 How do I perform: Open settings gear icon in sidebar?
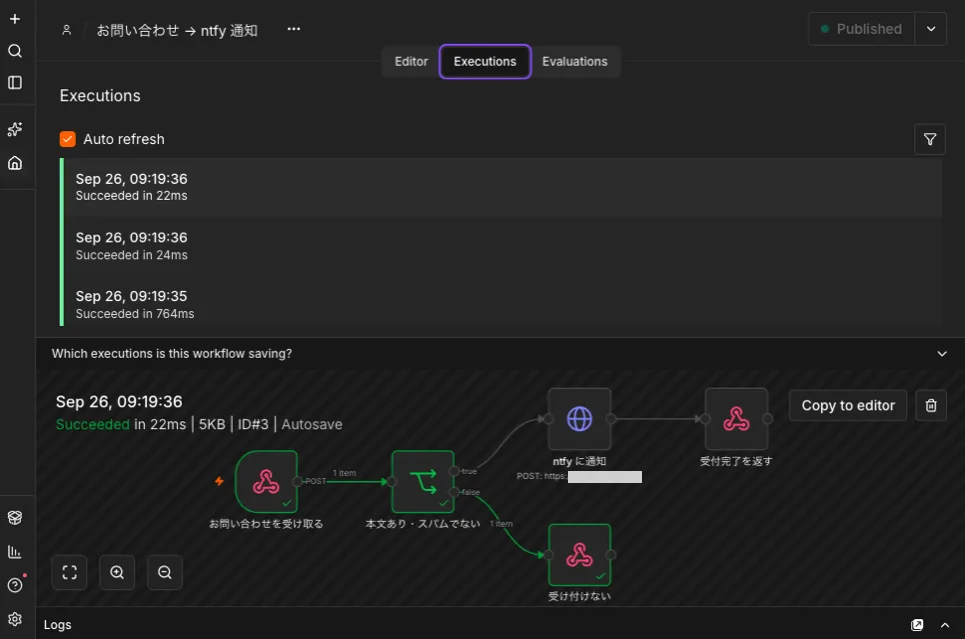[x=15, y=619]
